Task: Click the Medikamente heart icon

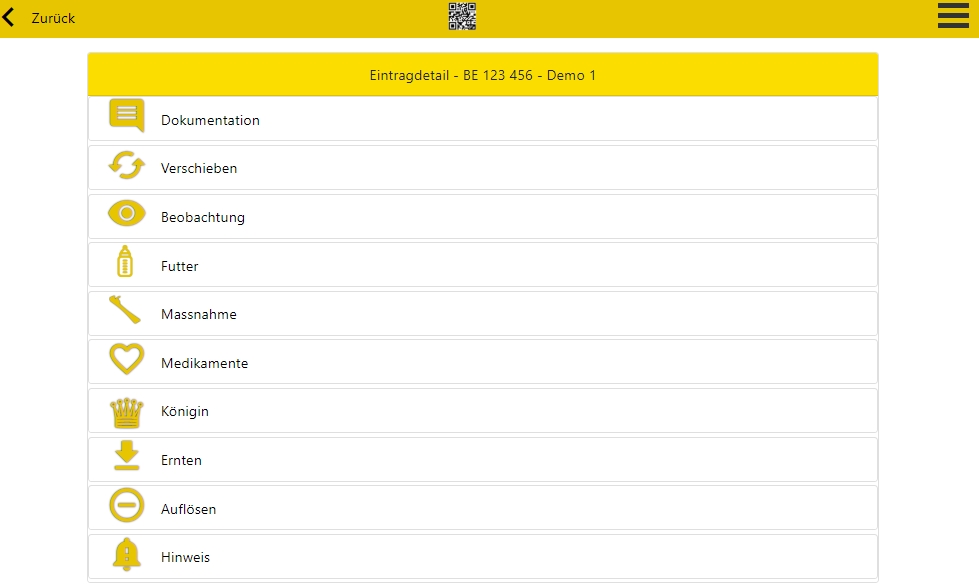Action: click(x=127, y=359)
